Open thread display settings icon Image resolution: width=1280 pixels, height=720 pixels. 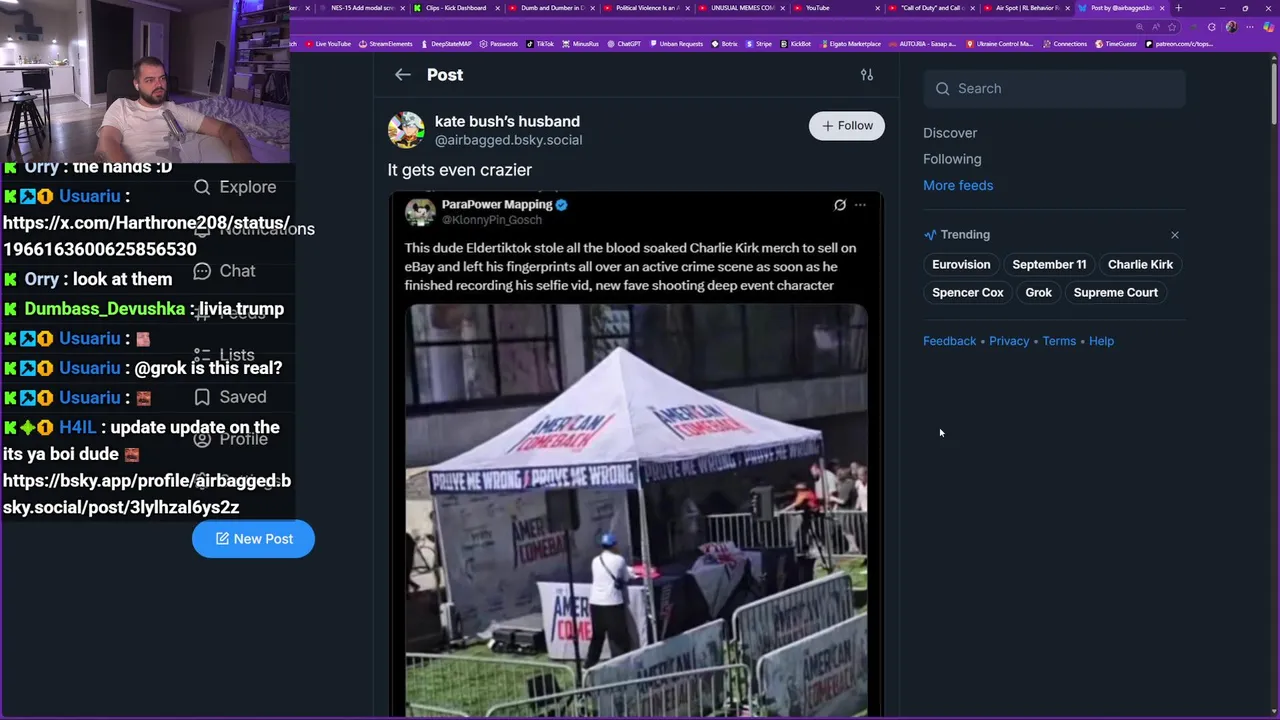point(867,75)
